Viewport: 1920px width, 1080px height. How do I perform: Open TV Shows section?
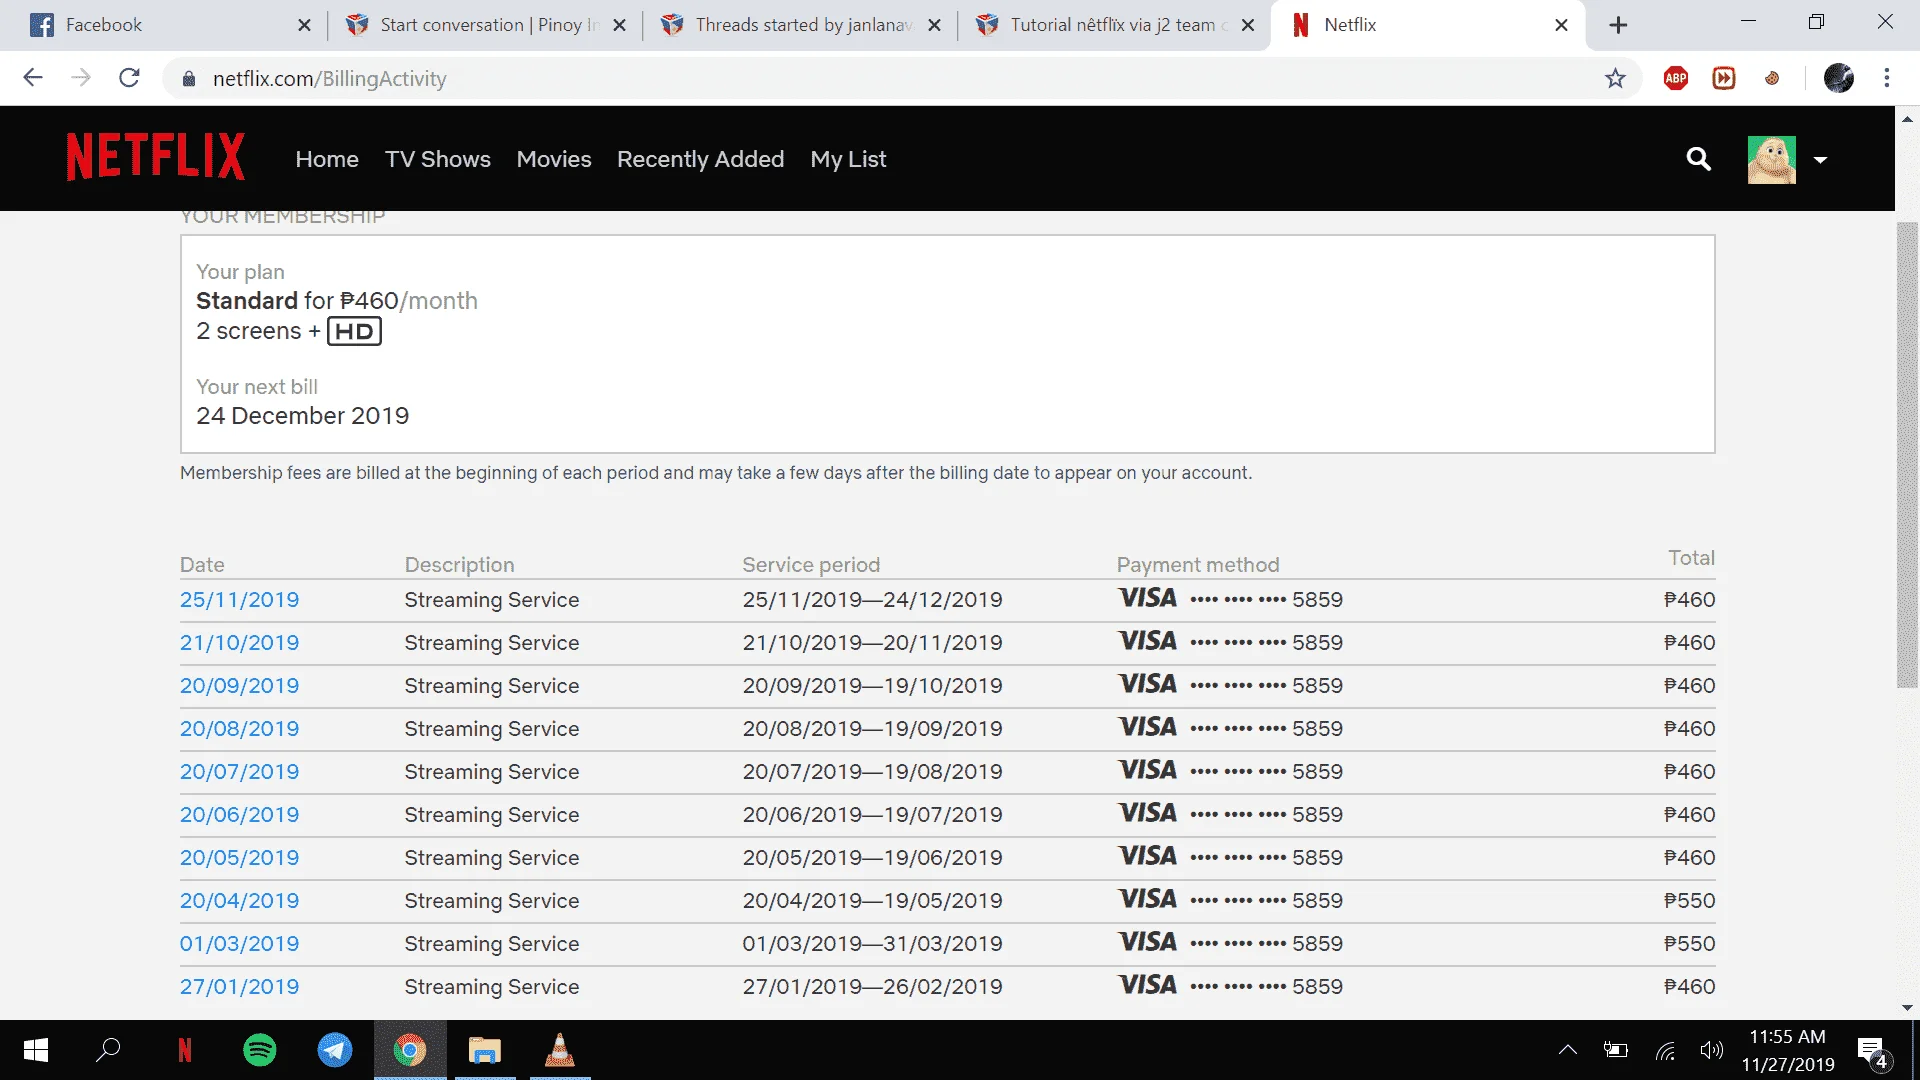(x=438, y=159)
